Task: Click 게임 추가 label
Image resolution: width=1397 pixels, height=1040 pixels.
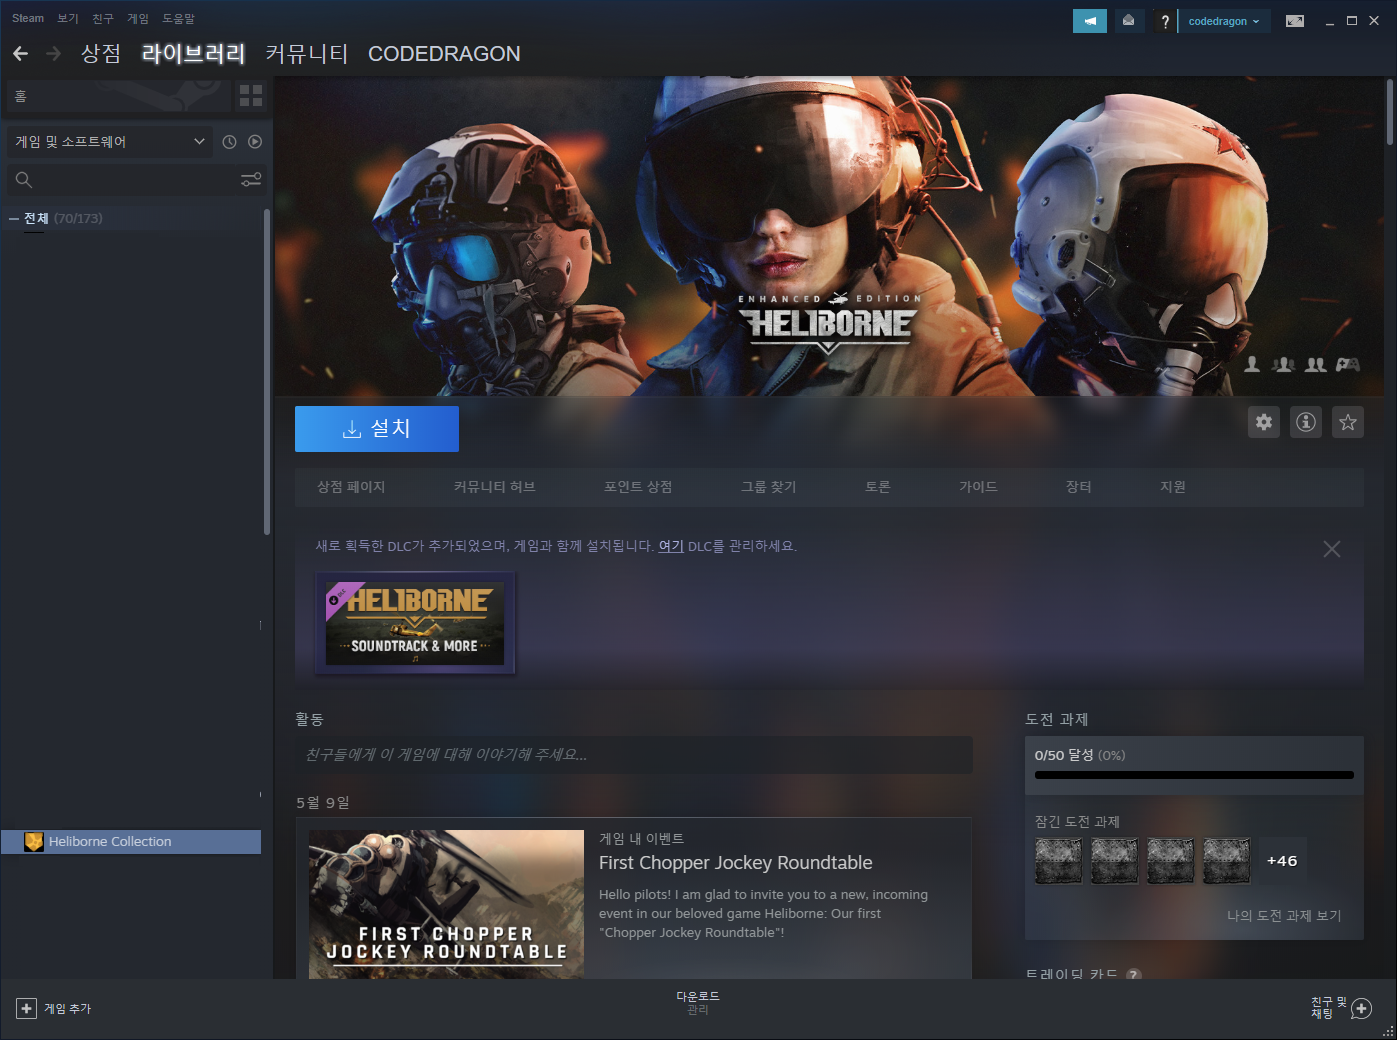Action: (x=68, y=1009)
